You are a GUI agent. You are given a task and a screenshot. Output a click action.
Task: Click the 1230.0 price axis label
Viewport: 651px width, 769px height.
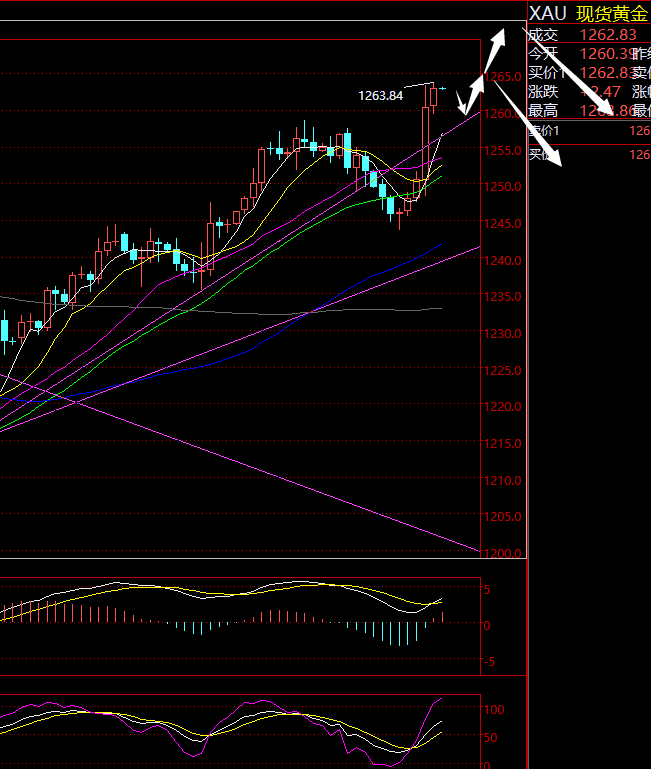[x=503, y=333]
